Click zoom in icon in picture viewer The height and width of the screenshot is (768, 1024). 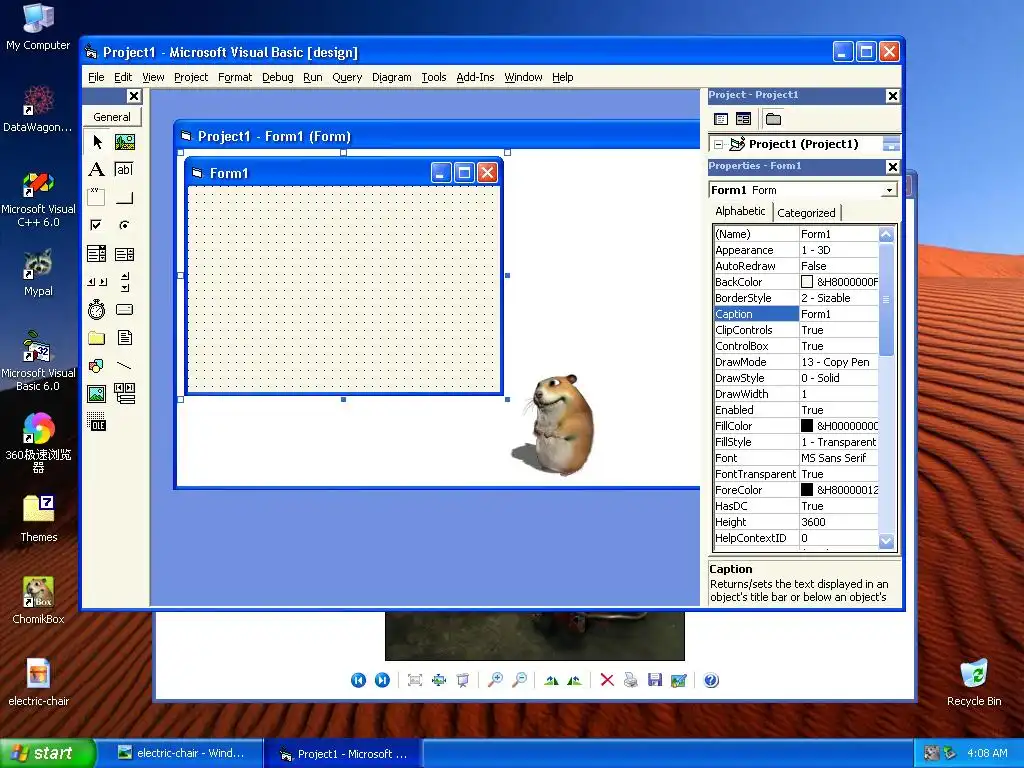point(495,680)
